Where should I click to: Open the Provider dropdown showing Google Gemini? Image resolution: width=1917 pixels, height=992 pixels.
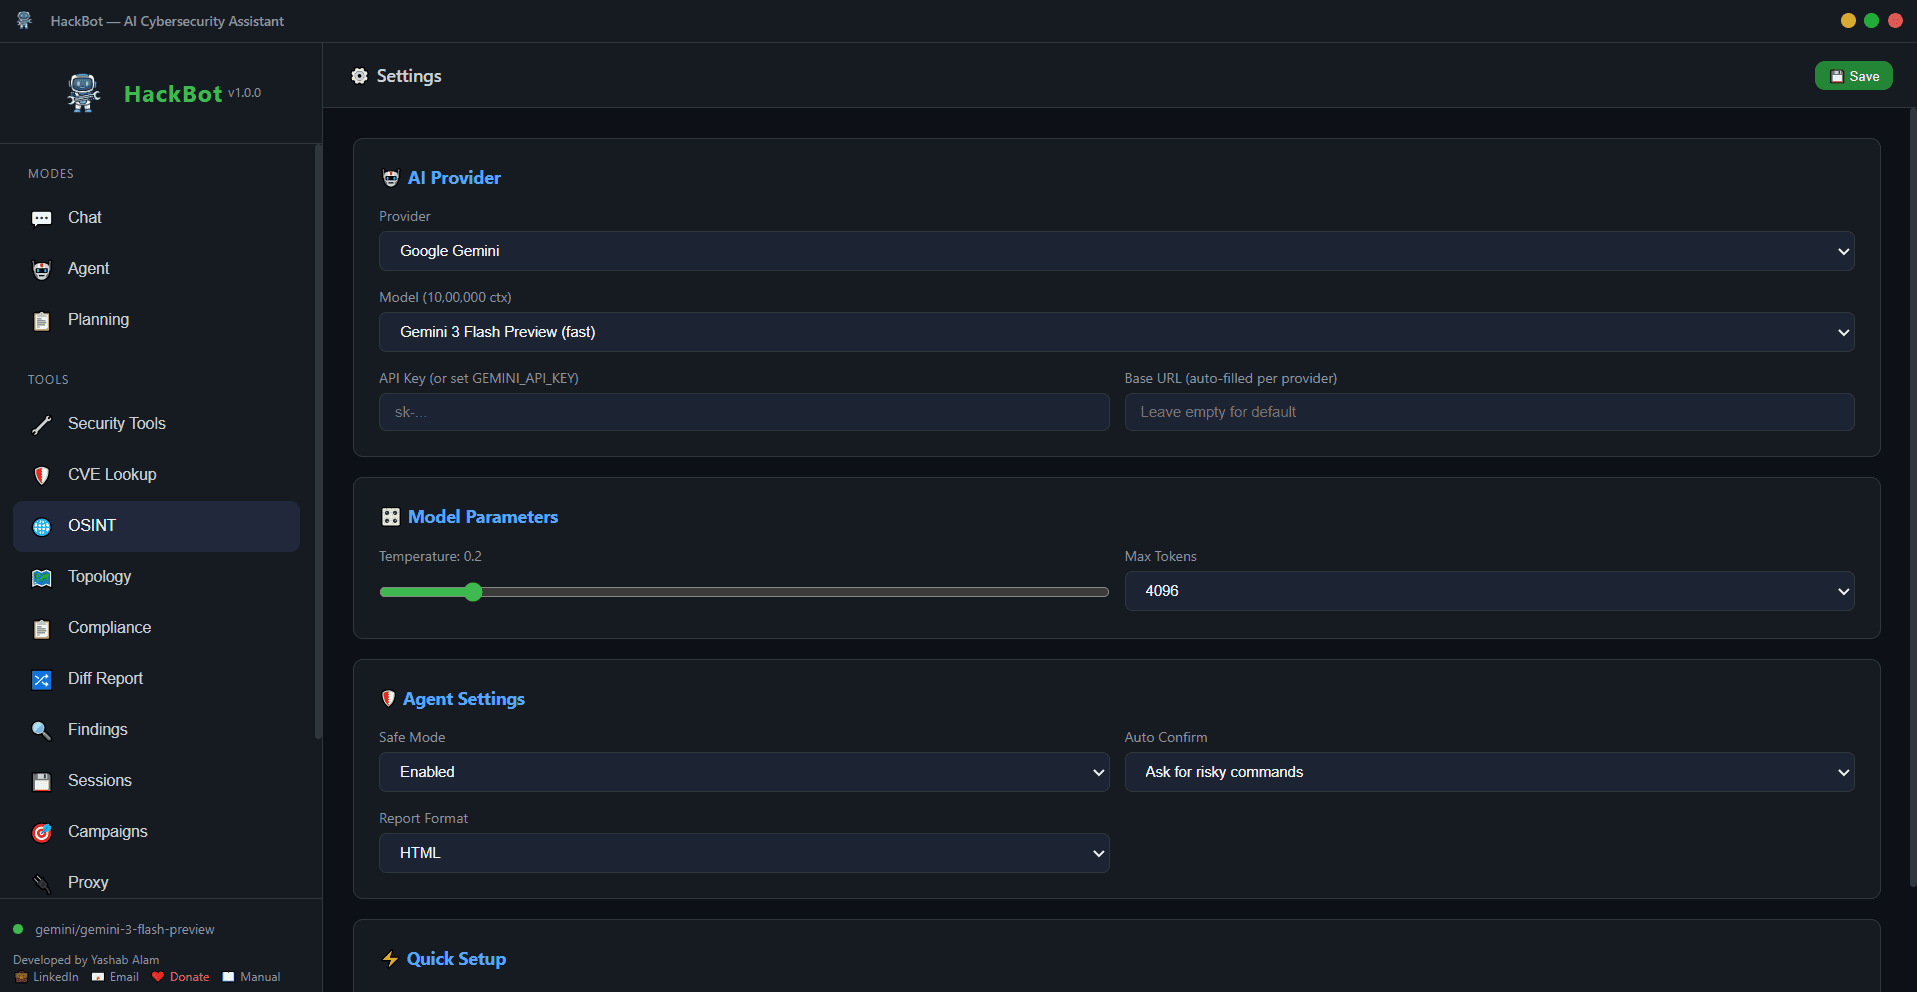pyautogui.click(x=1115, y=251)
